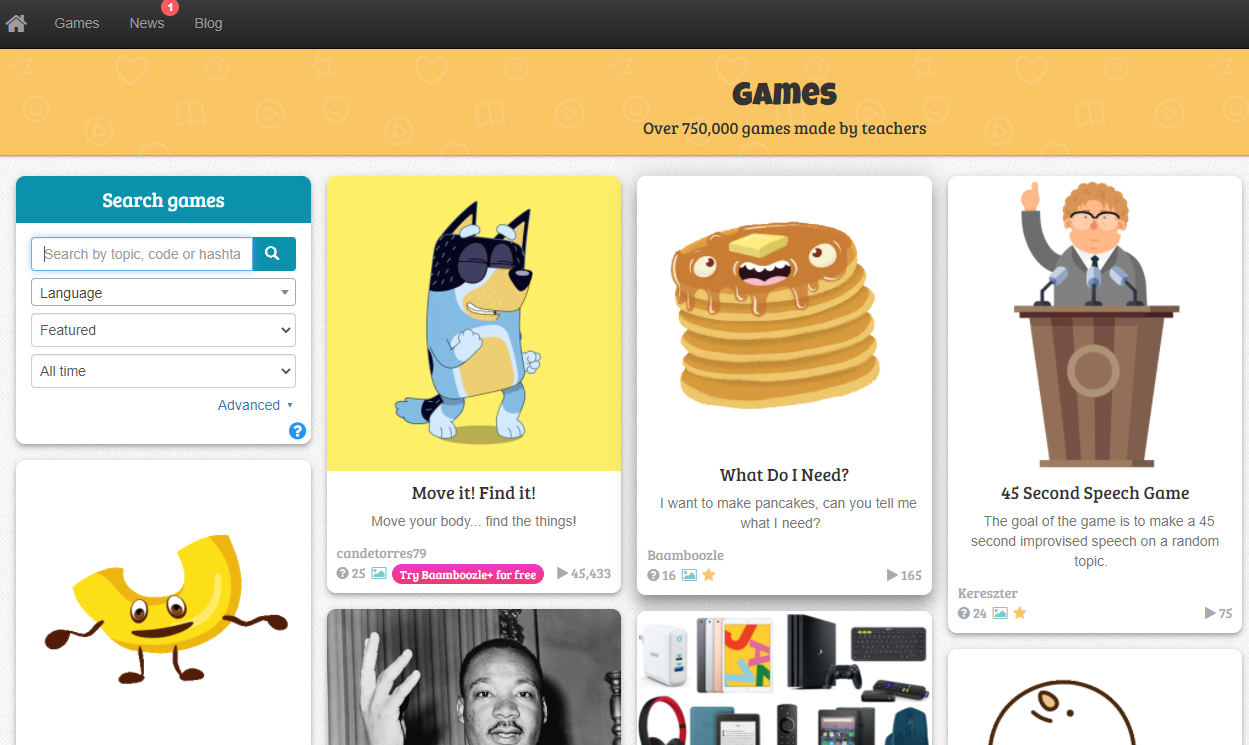The width and height of the screenshot is (1249, 745).
Task: Open the Games menu item
Action: coord(77,23)
